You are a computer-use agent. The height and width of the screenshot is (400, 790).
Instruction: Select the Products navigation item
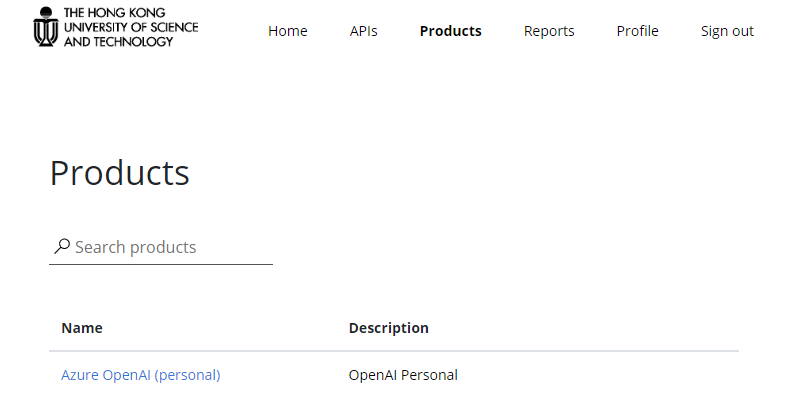pos(450,31)
